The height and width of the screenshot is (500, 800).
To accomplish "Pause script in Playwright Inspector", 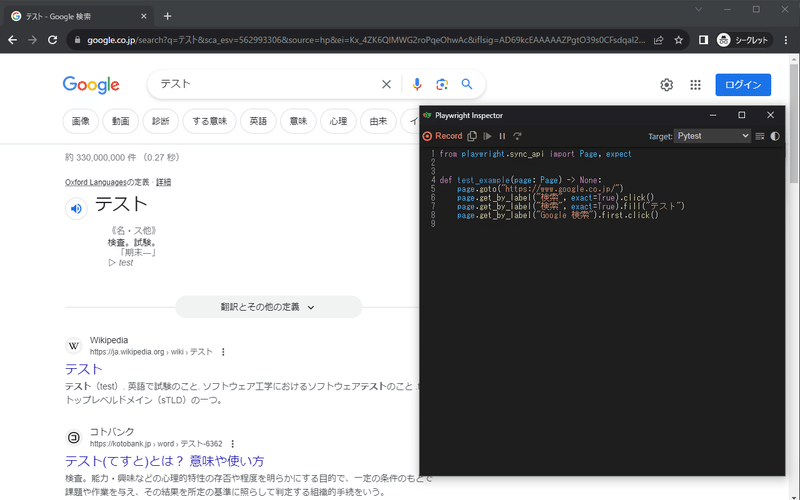I will coord(502,136).
